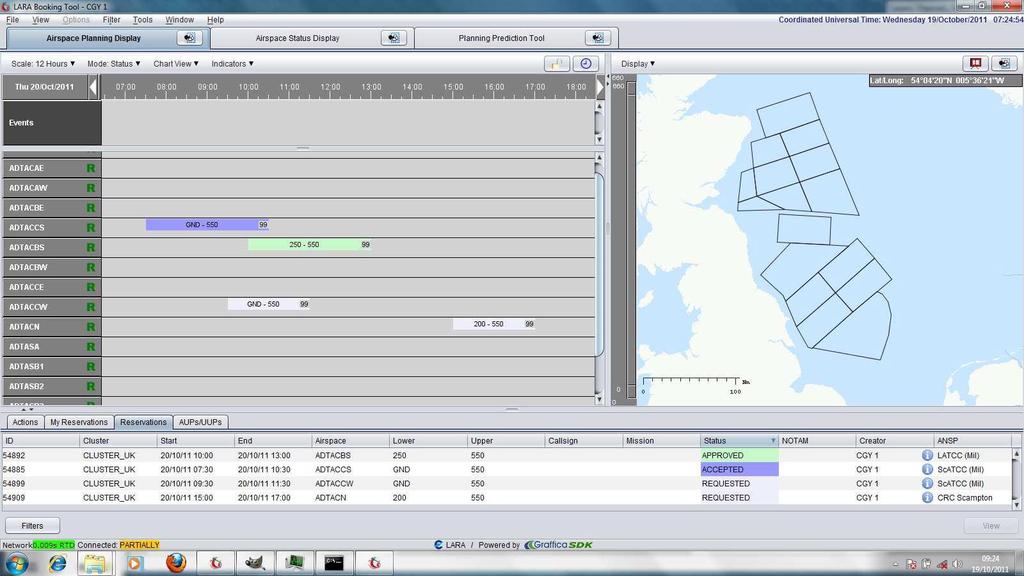Open the Windows Start menu
This screenshot has width=1024, height=576.
tap(17, 563)
